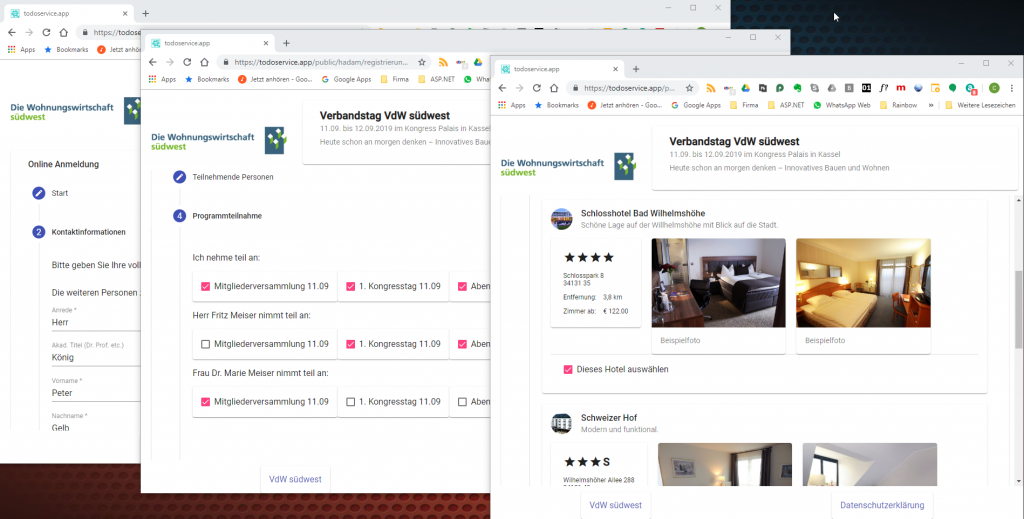Check Mitgliederversammlung 11.09 for Herr Fritz Meiser
The width and height of the screenshot is (1024, 519).
pyautogui.click(x=205, y=344)
